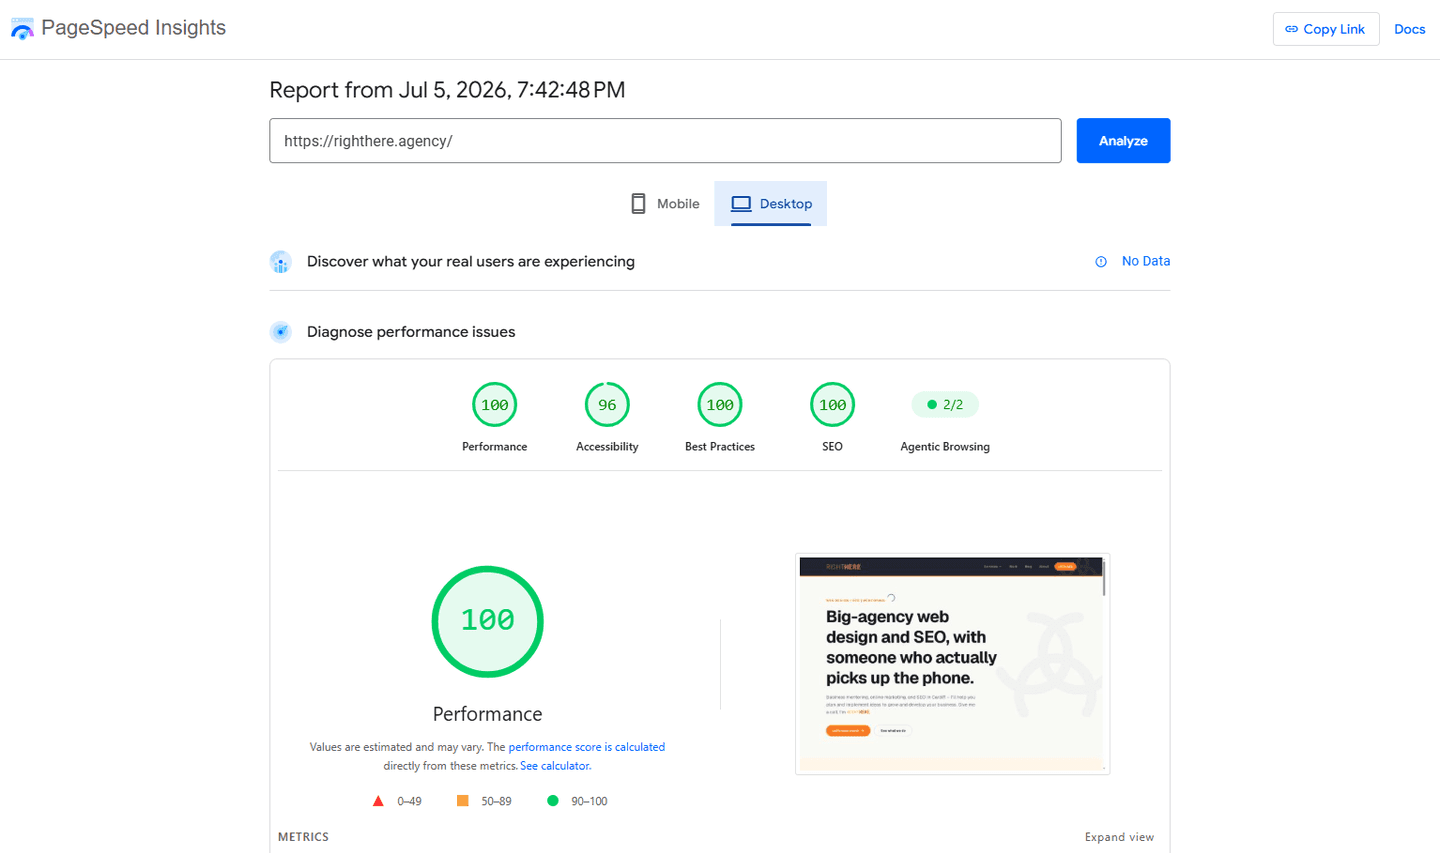This screenshot has width=1440, height=853.
Task: Click the large Performance 100 gauge
Action: [x=488, y=622]
